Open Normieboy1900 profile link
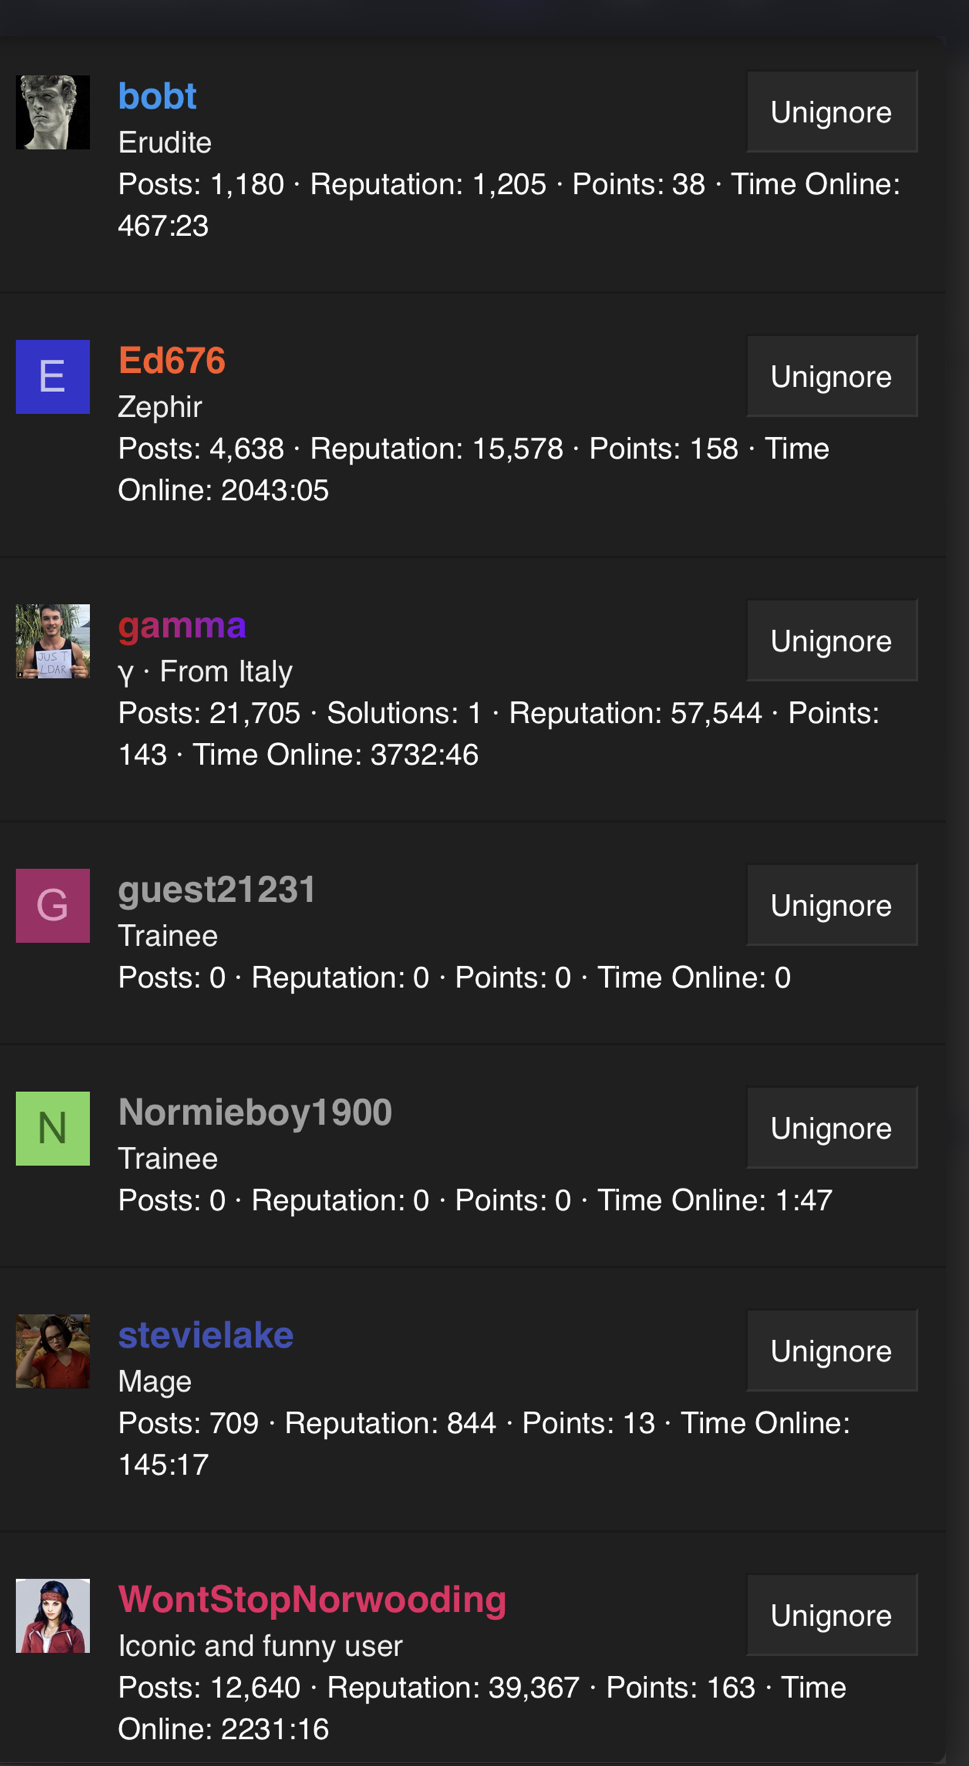Screen dimensions: 969x1766 [x=255, y=1113]
